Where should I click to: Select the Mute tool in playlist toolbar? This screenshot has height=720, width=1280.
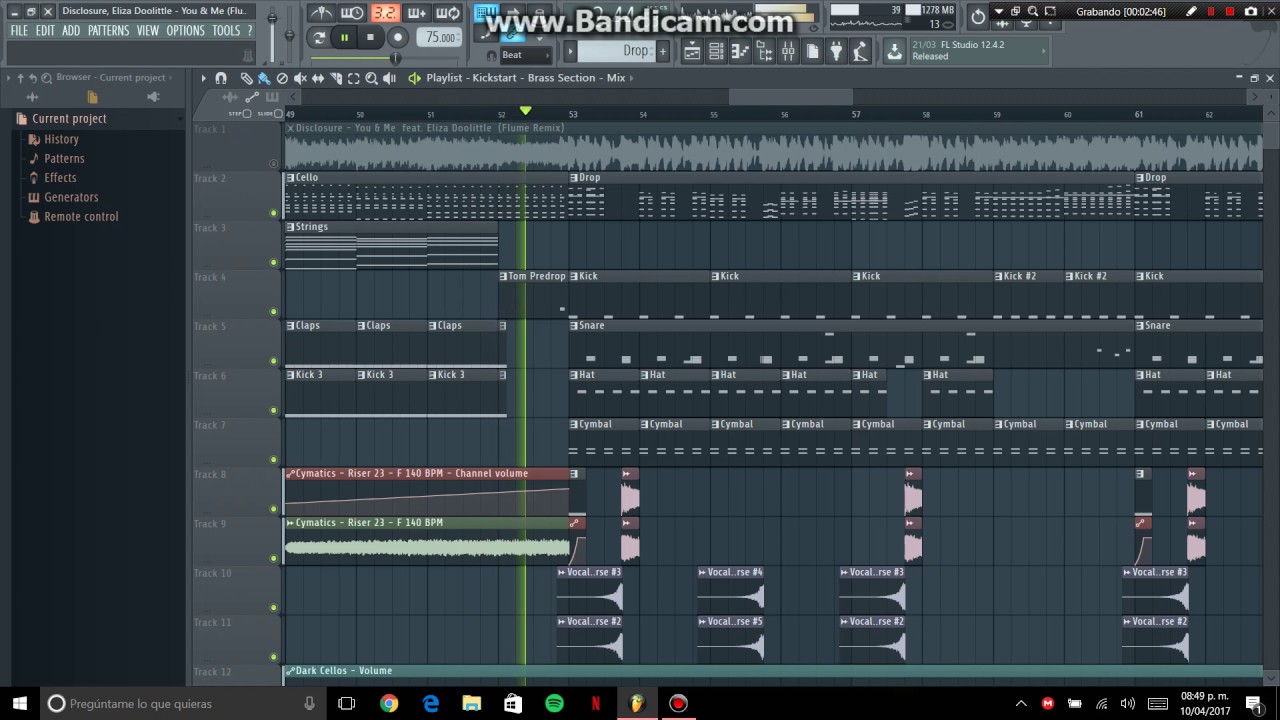(300, 78)
